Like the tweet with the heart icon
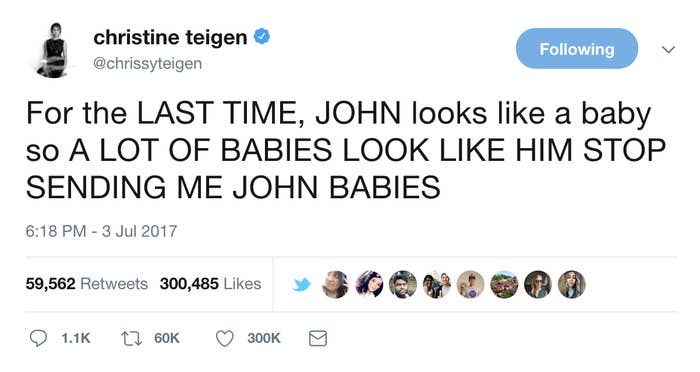The width and height of the screenshot is (700, 372). [225, 339]
